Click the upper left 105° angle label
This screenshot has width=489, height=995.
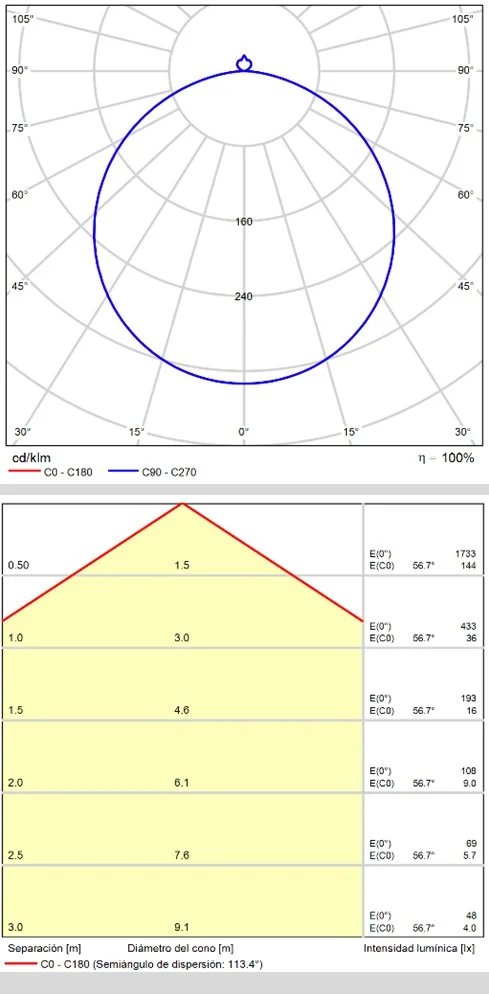[22, 19]
